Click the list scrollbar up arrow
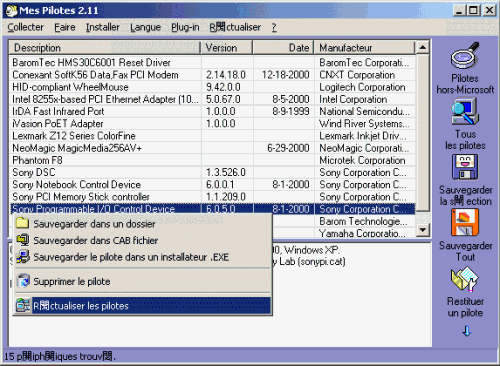The height and width of the screenshot is (366, 500). [423, 48]
